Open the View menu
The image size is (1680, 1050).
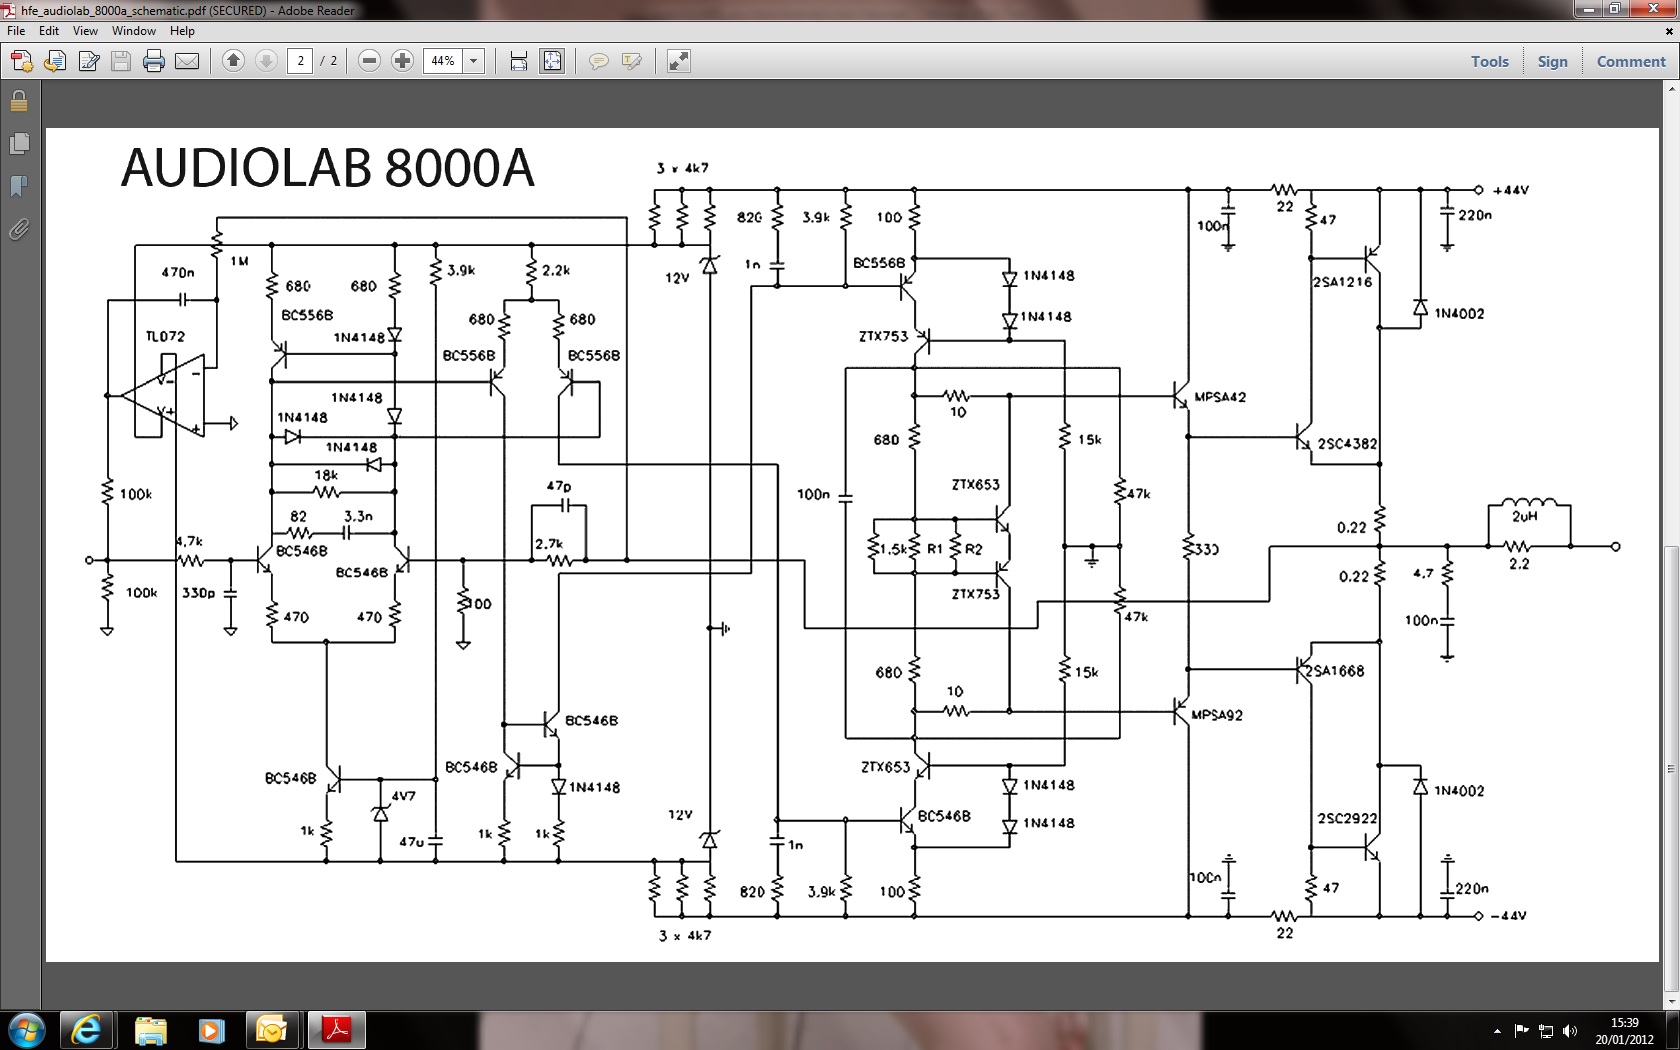pos(85,31)
